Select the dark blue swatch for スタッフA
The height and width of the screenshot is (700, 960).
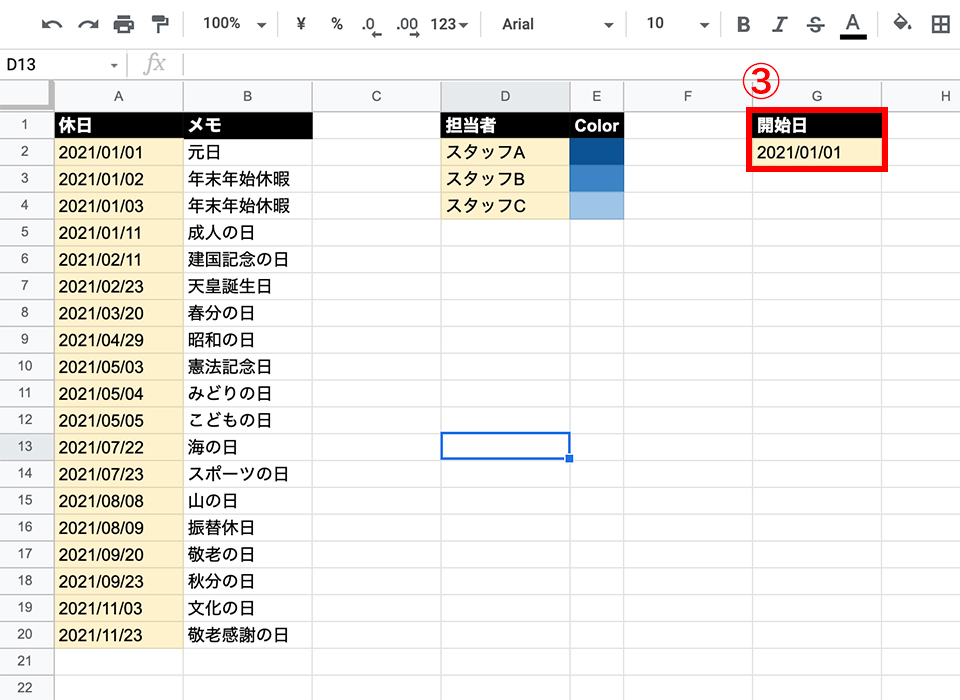(597, 152)
